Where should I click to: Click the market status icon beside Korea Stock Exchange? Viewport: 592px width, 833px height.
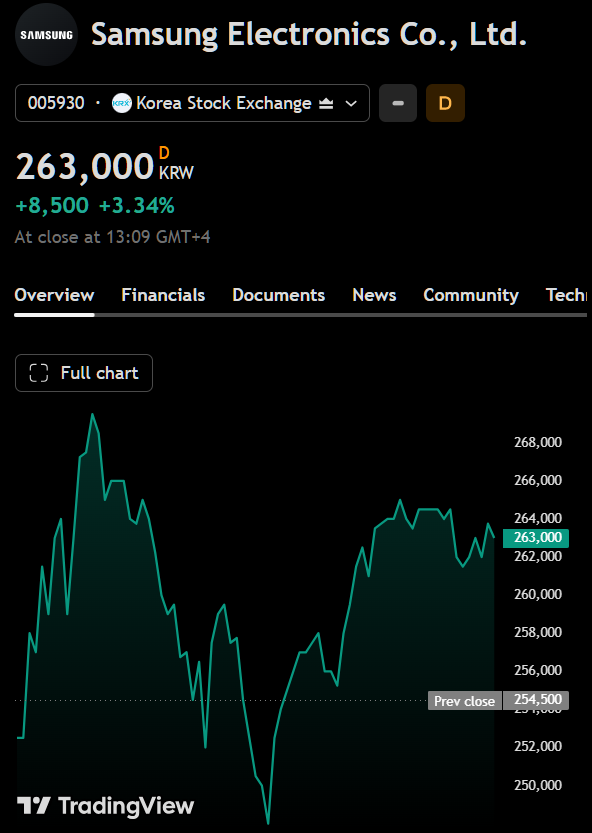coord(326,103)
